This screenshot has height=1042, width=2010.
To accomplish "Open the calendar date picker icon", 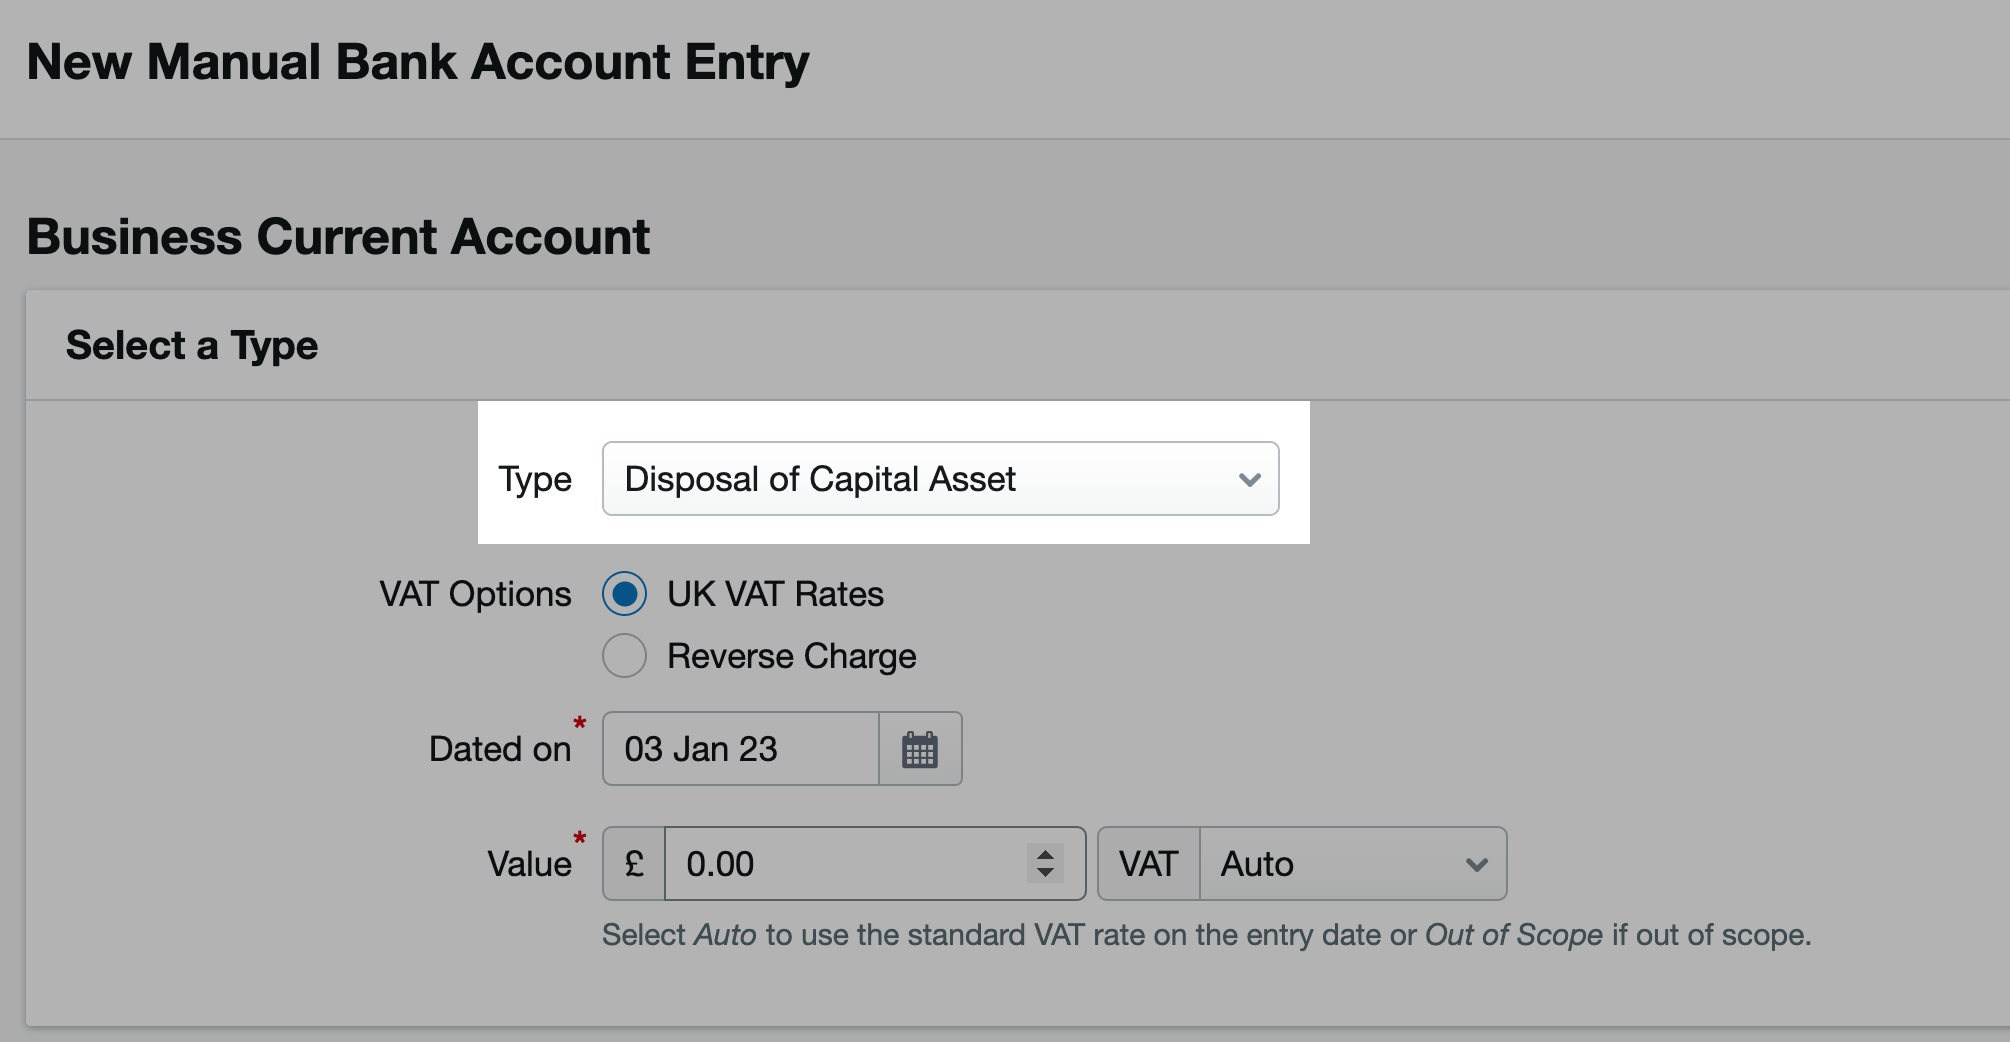I will pyautogui.click(x=918, y=748).
